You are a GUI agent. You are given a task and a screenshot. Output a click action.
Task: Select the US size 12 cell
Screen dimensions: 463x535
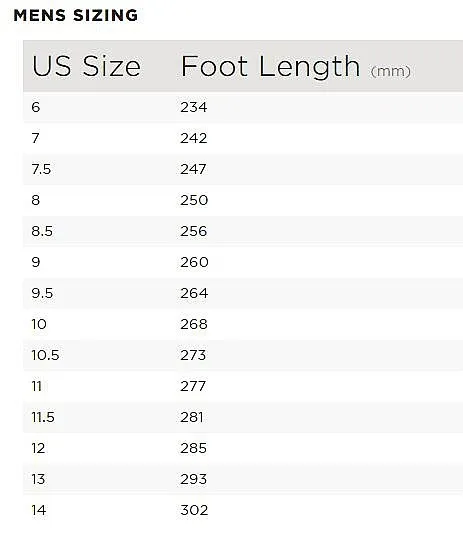coord(38,449)
